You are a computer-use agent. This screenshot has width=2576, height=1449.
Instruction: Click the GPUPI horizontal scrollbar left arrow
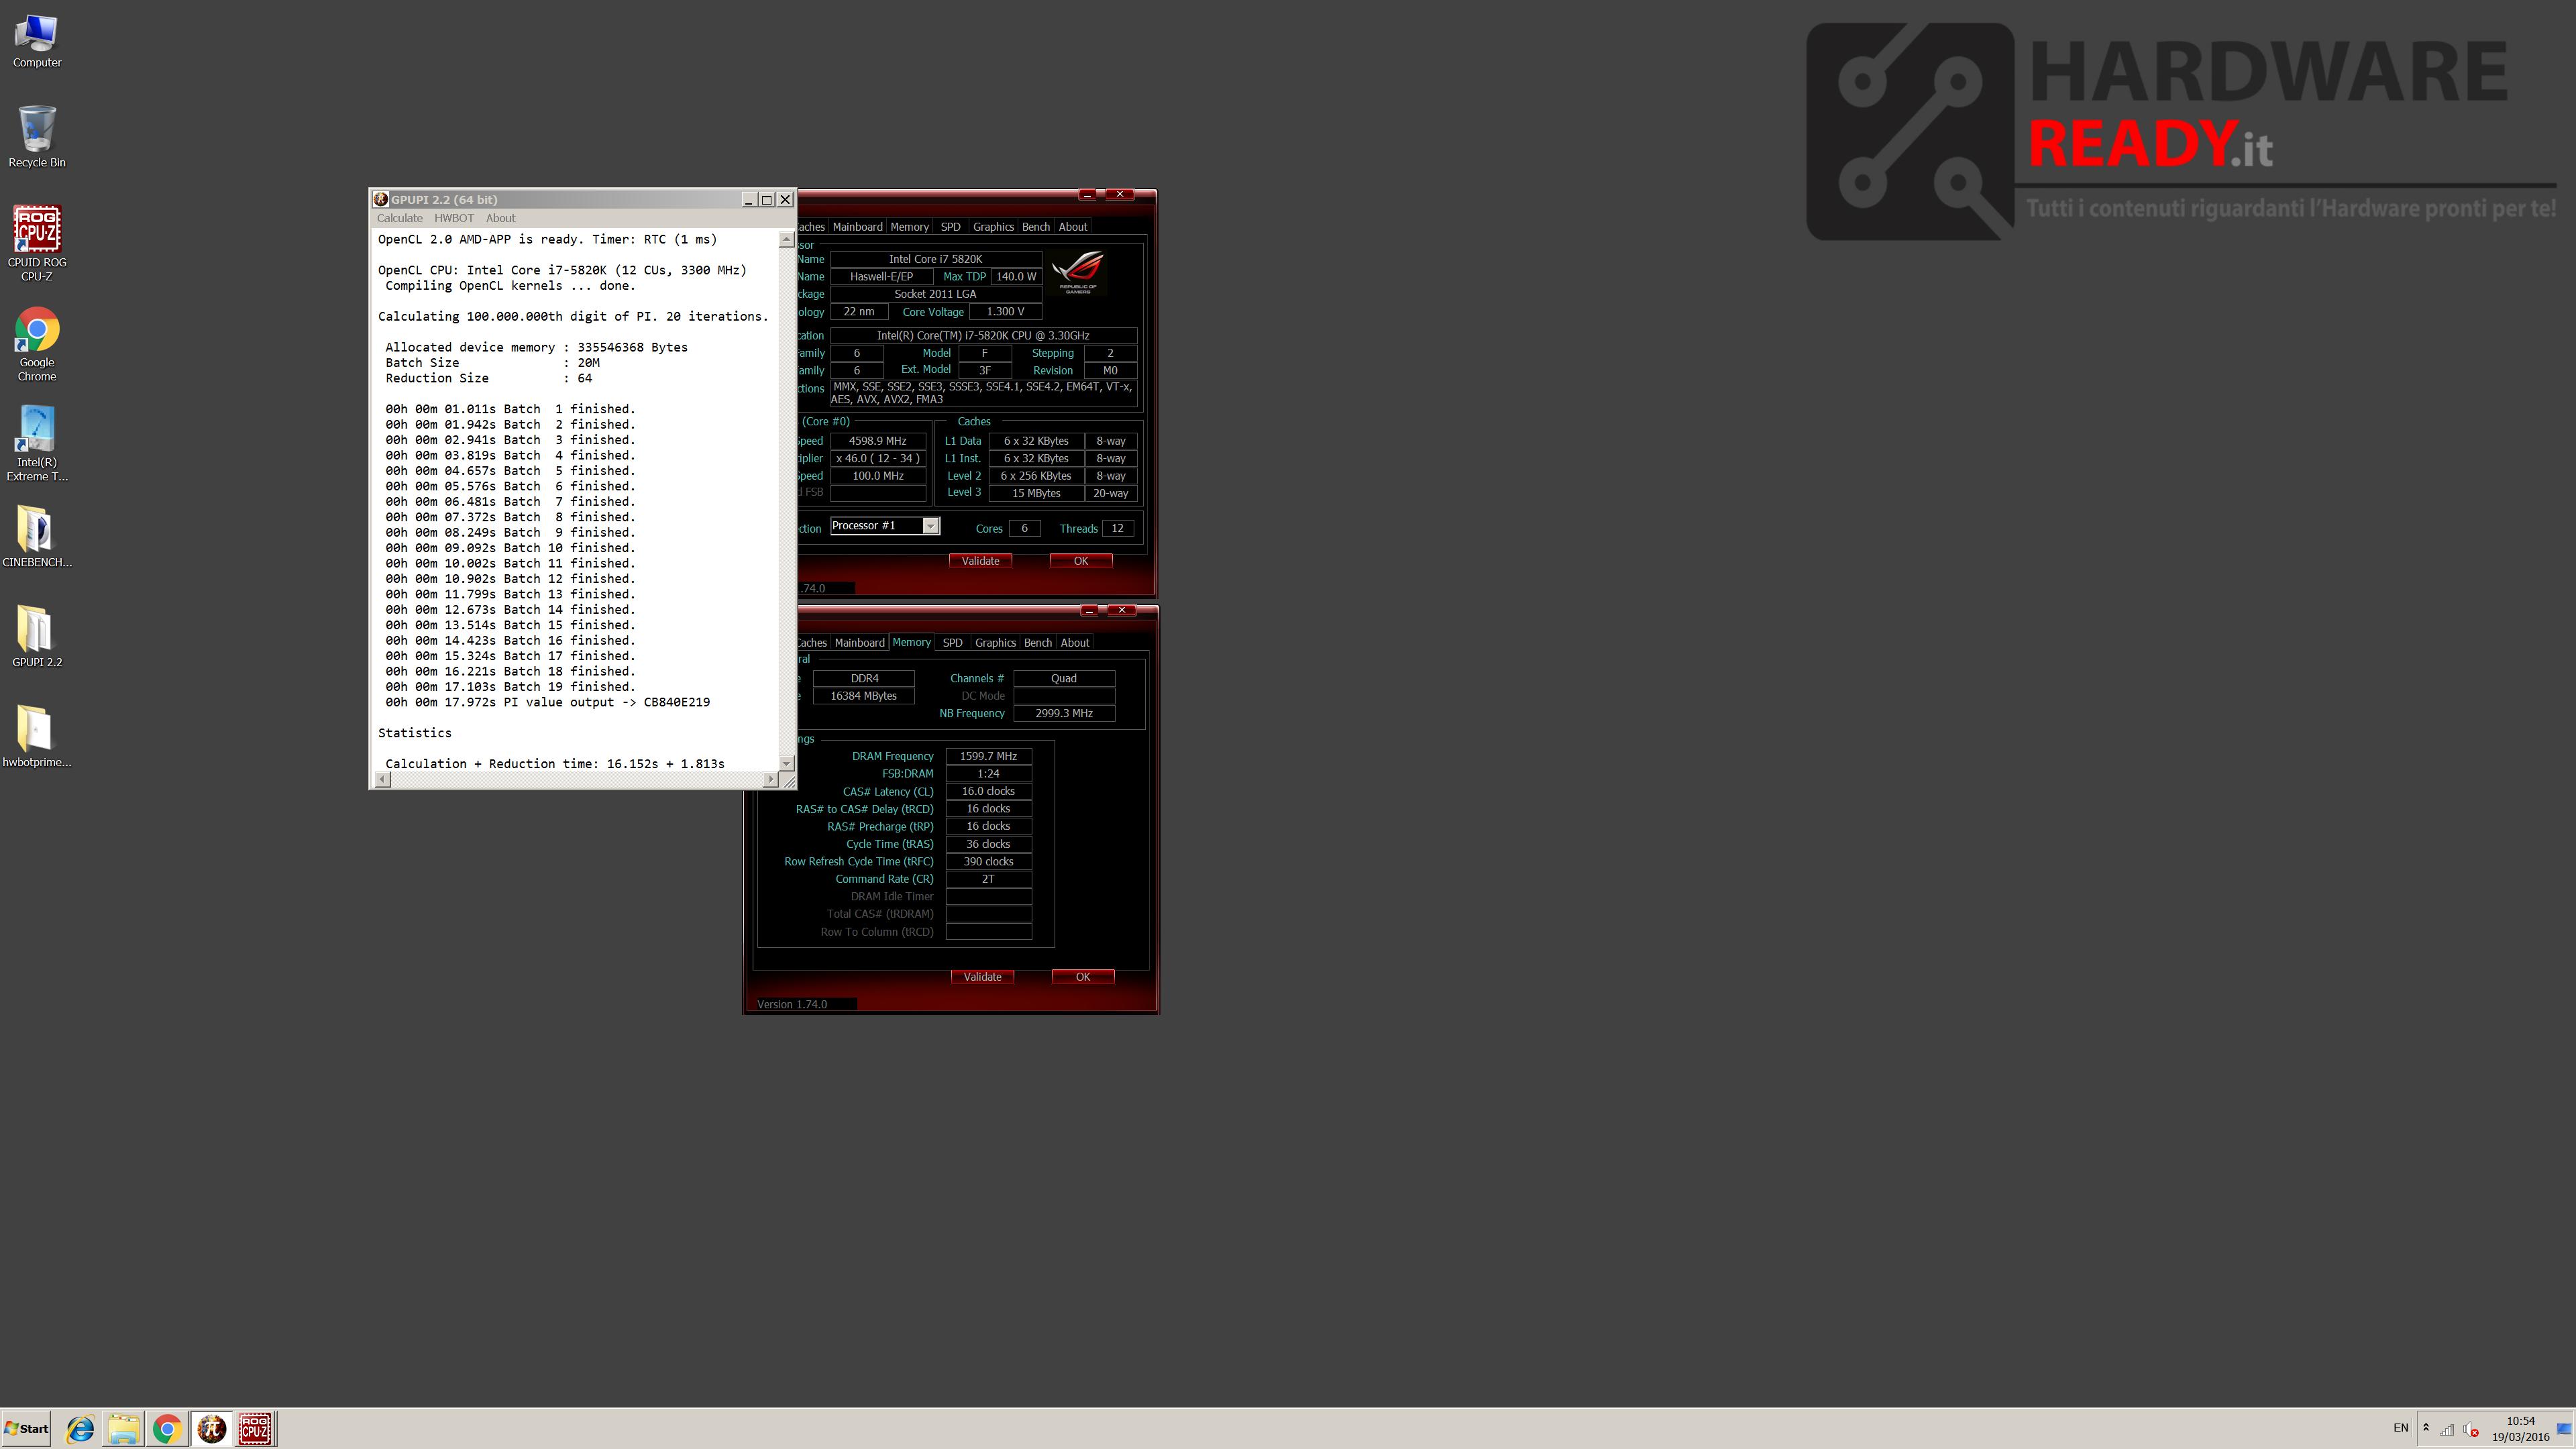tap(383, 779)
